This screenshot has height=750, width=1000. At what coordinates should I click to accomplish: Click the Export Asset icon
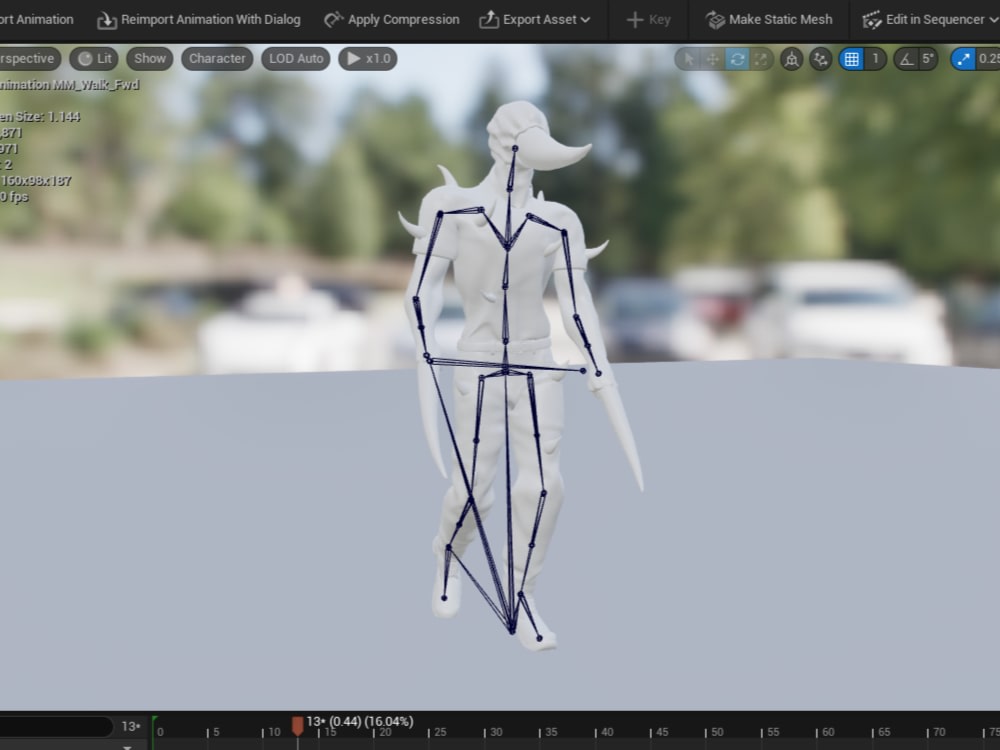(x=489, y=20)
